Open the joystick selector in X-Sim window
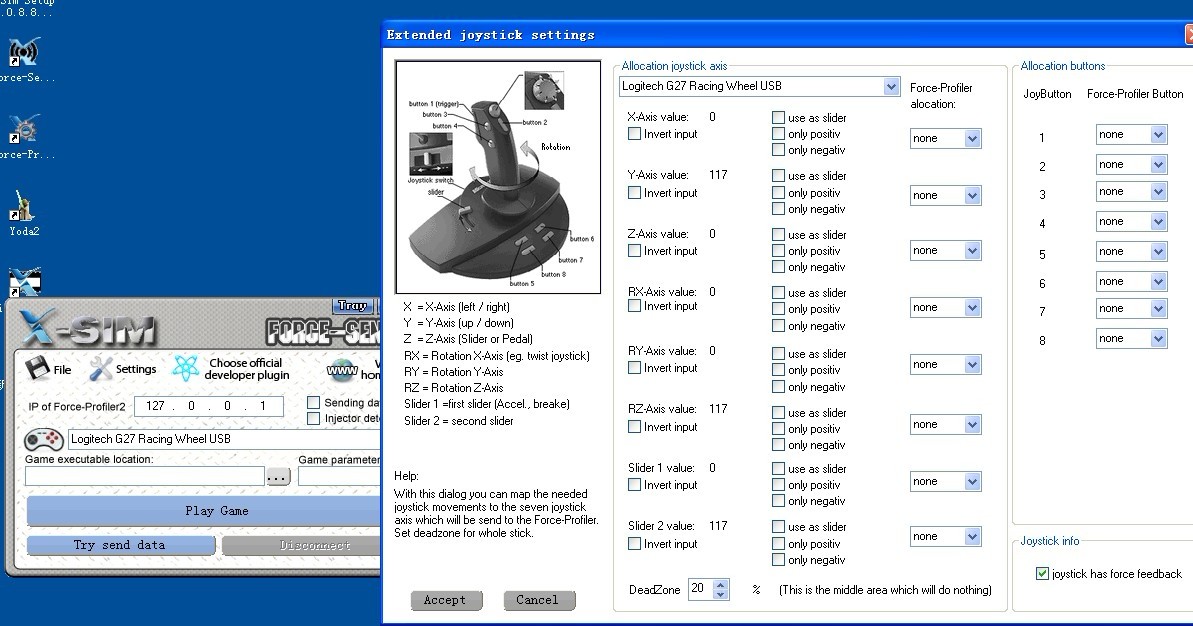The image size is (1193, 626). 224,439
